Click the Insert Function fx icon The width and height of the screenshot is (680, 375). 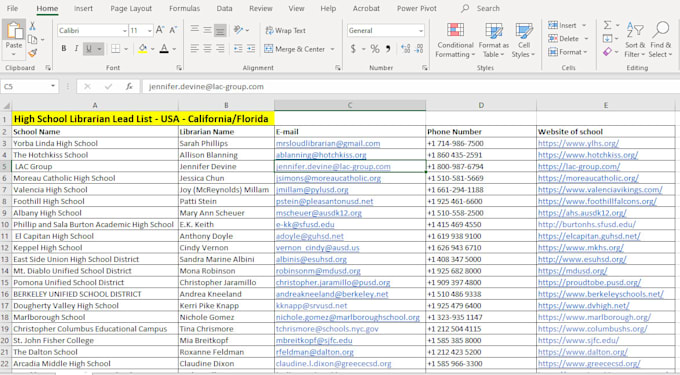129,86
